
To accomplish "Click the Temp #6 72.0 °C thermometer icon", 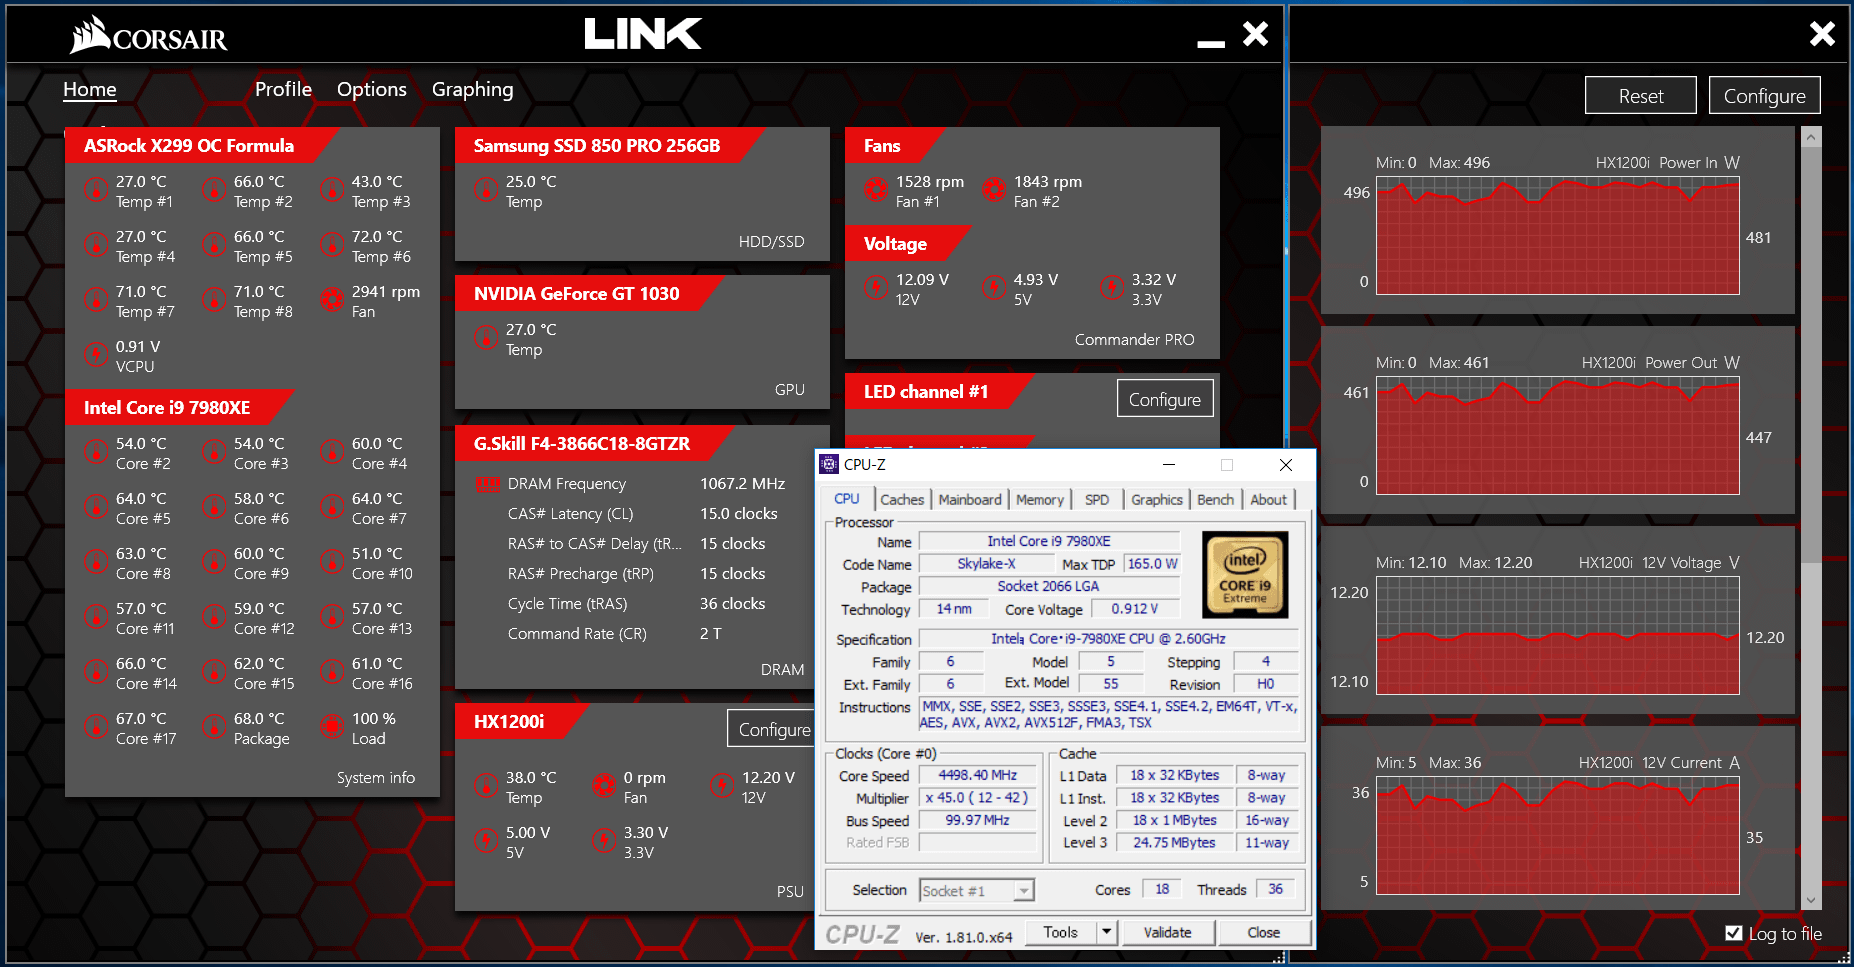I will [x=331, y=244].
